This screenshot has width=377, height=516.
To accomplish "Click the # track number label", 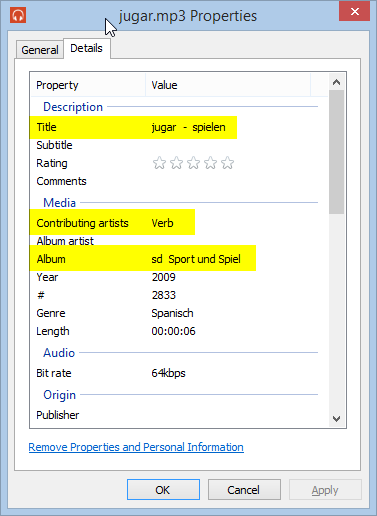I will (x=41, y=295).
